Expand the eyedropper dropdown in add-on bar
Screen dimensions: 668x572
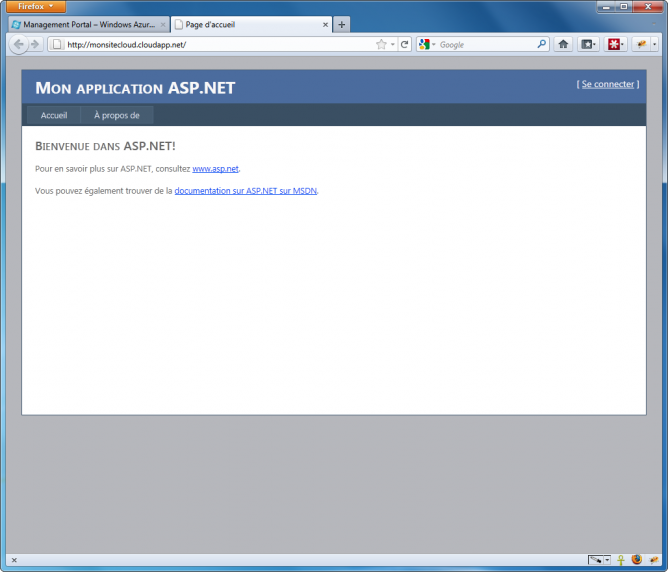[608, 560]
